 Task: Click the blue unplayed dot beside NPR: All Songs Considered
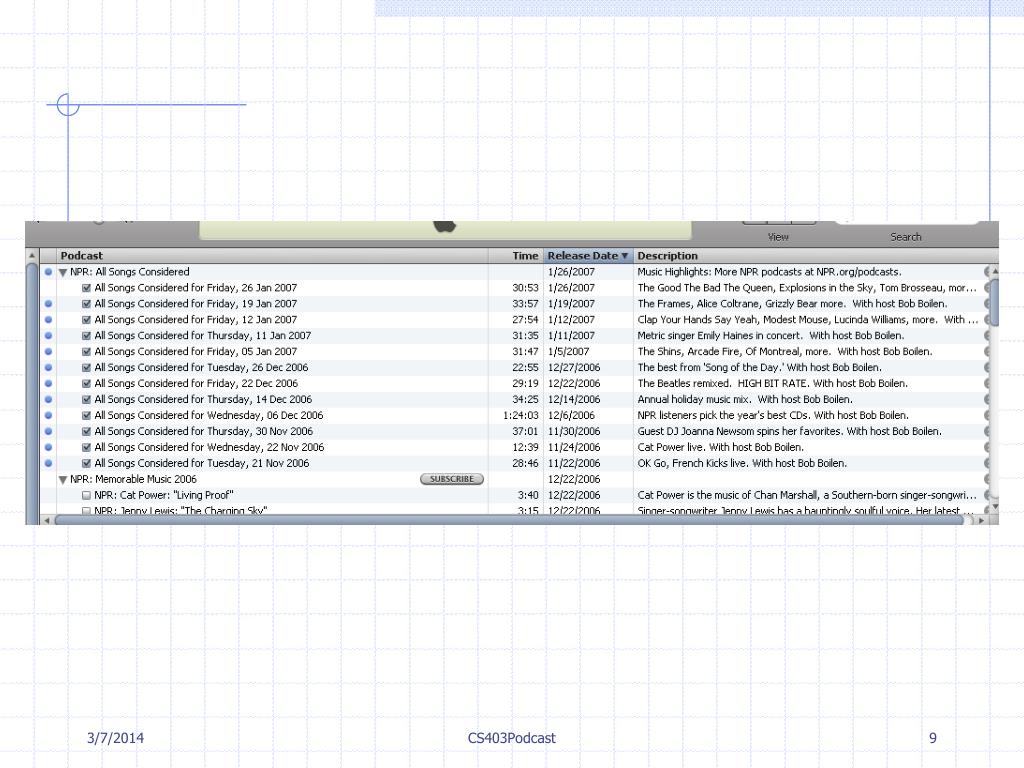pos(48,272)
